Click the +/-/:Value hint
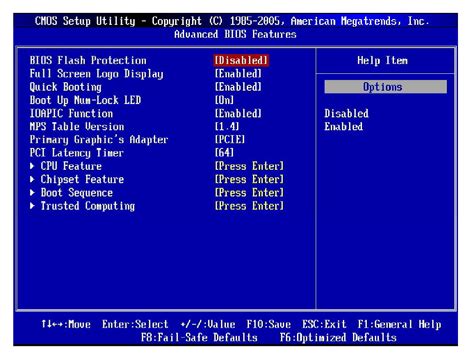 [208, 324]
